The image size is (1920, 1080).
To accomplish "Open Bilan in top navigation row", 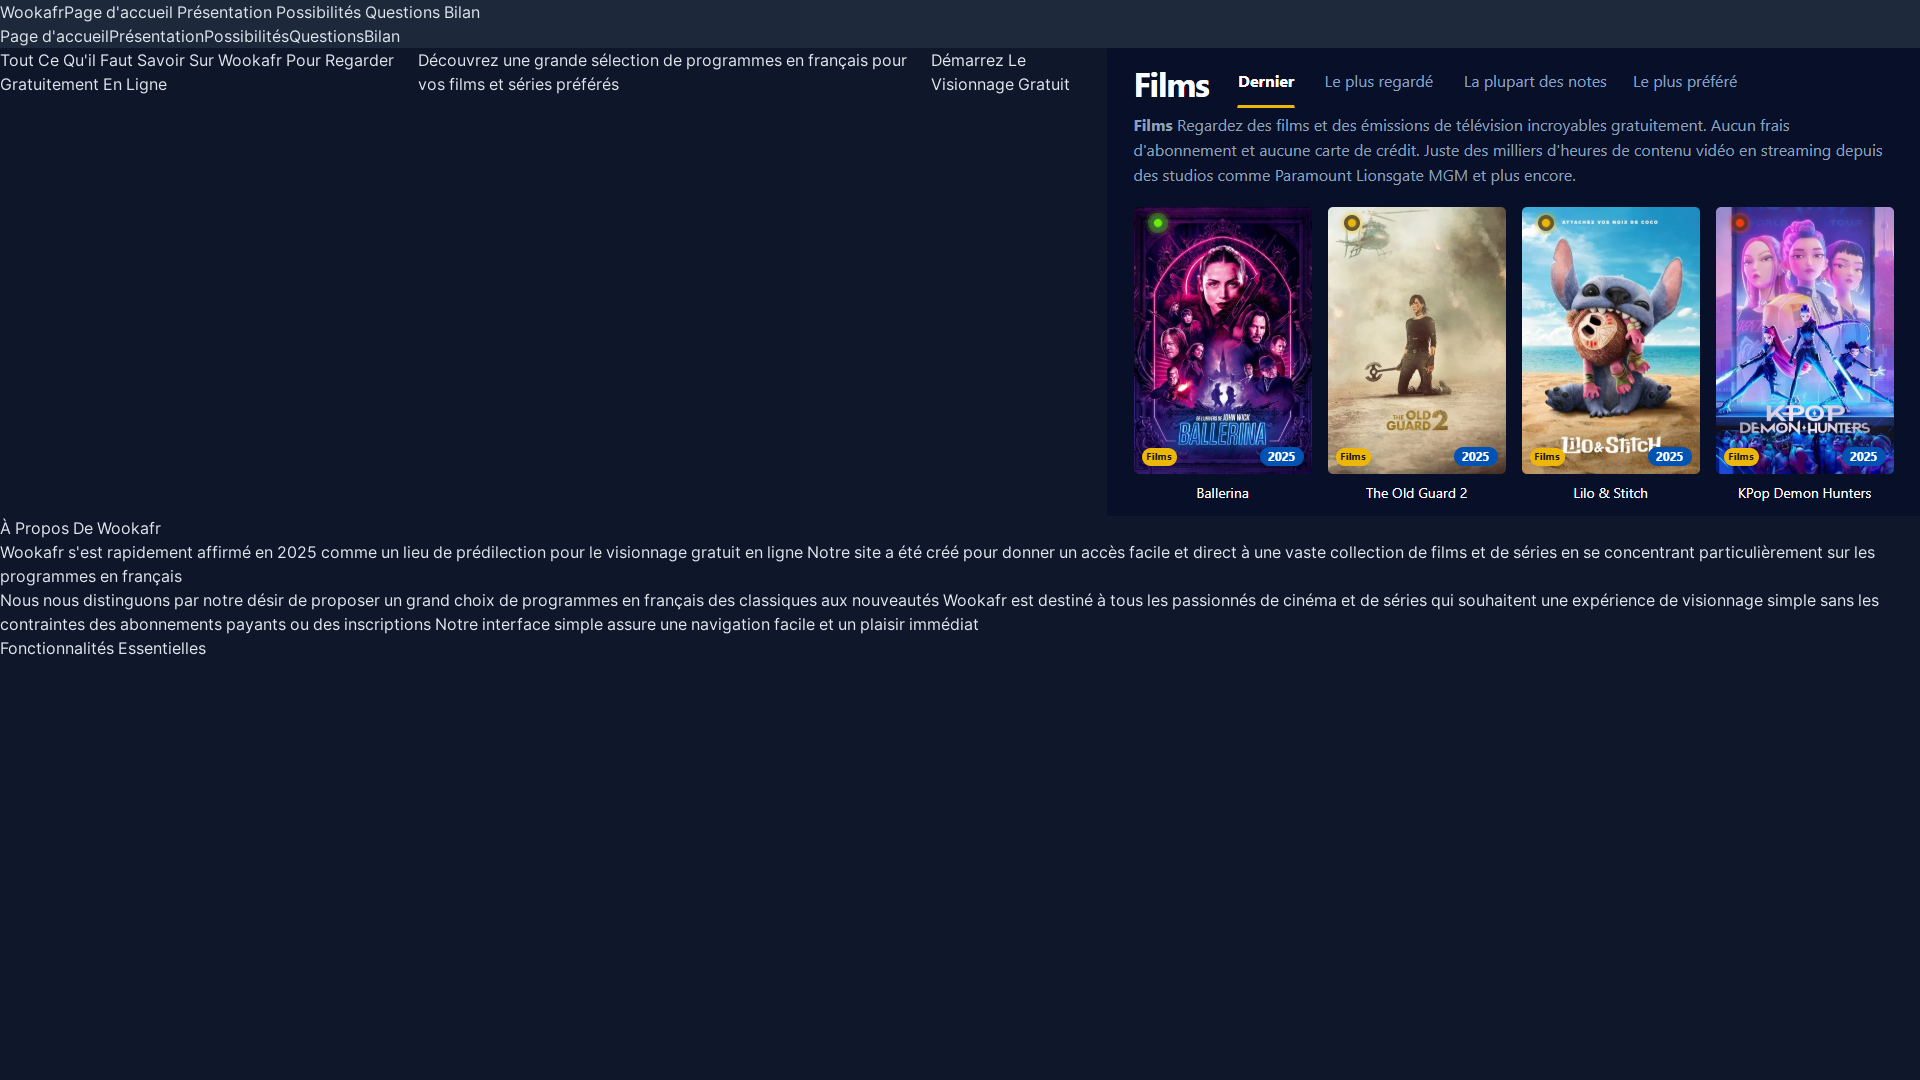I will point(462,12).
